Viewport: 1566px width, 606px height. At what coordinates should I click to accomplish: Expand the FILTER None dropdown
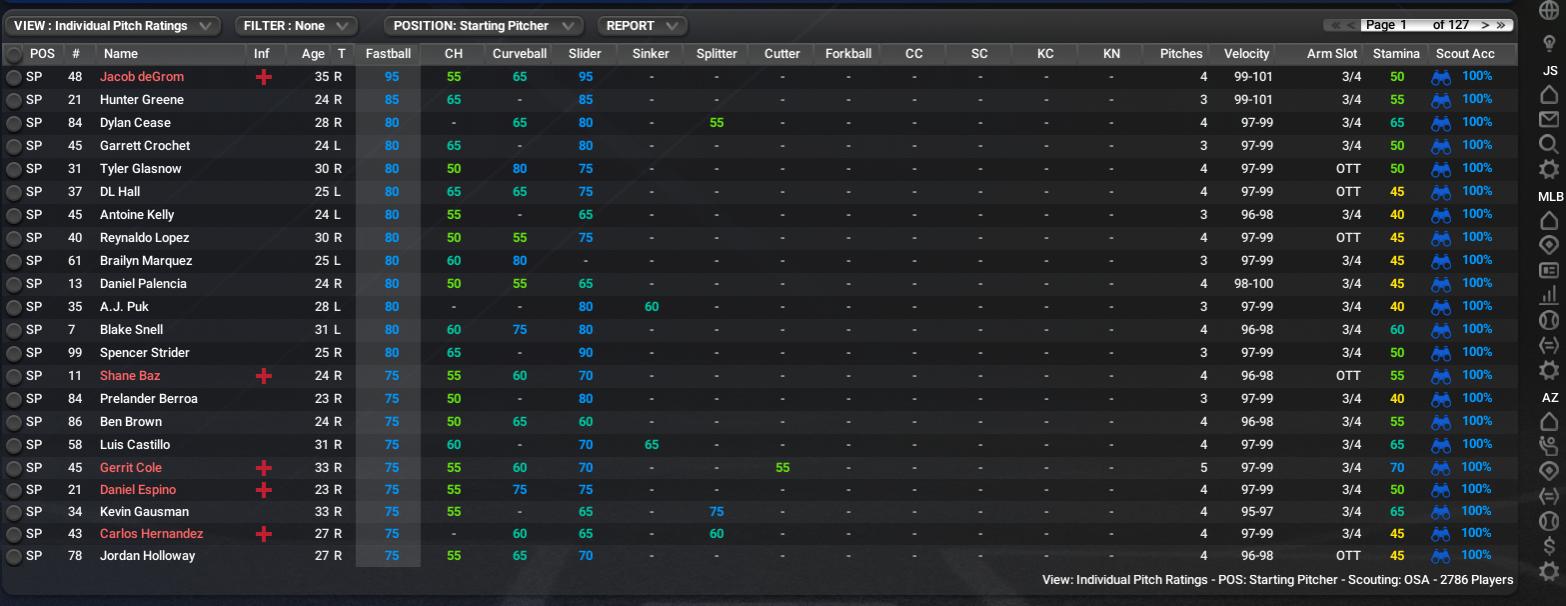click(296, 26)
